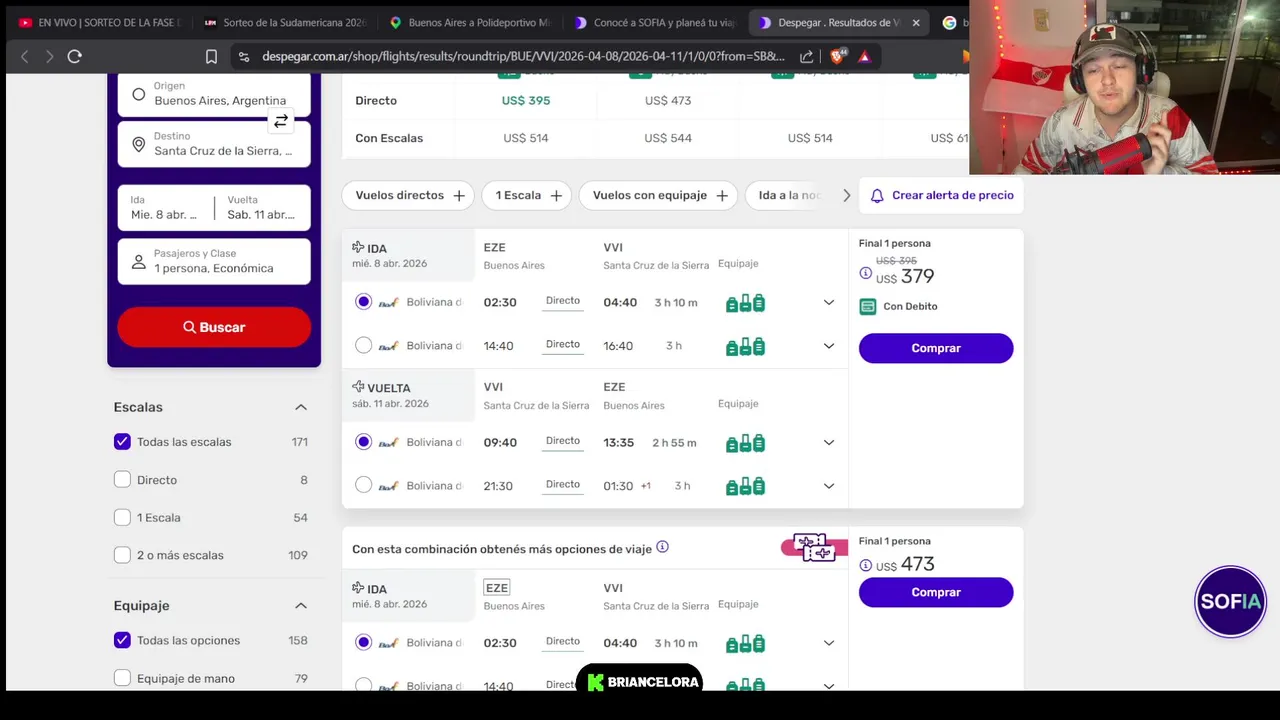
Task: Toggle Todas las escalas checkbox
Action: pyautogui.click(x=122, y=441)
